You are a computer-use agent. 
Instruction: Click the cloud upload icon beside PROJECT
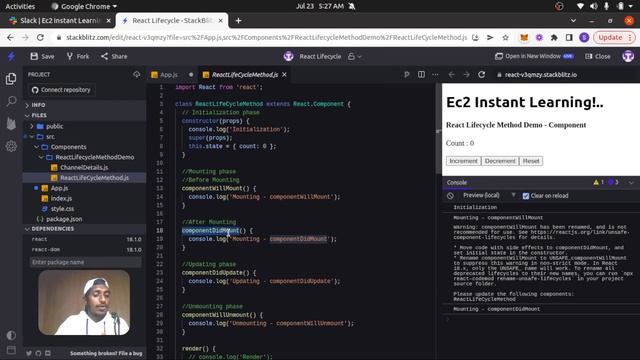pyautogui.click(x=136, y=74)
